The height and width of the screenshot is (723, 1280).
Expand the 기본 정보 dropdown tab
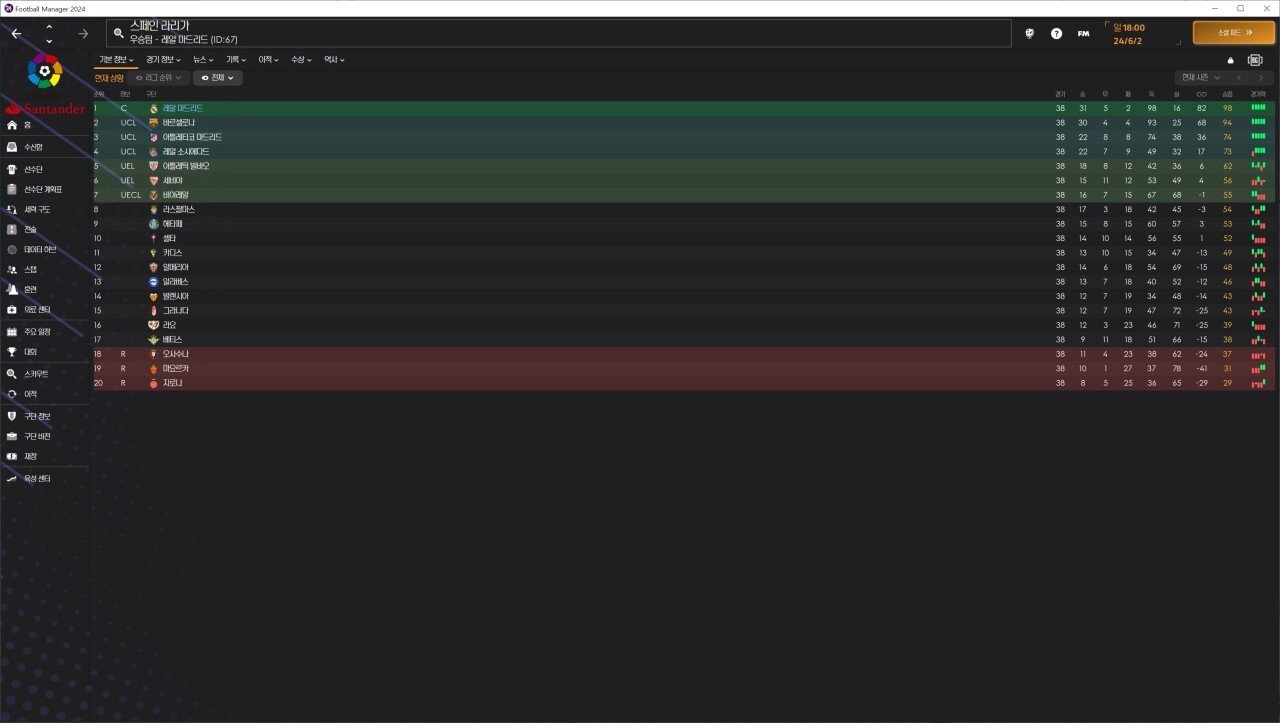click(116, 60)
